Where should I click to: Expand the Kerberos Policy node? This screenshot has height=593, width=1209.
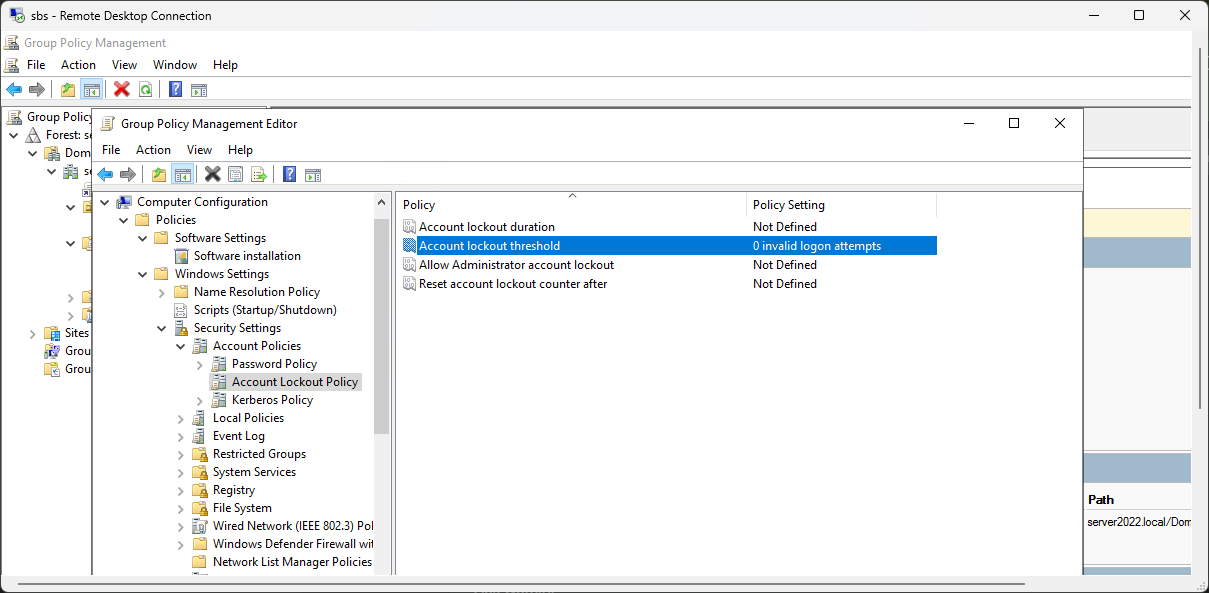click(x=200, y=400)
